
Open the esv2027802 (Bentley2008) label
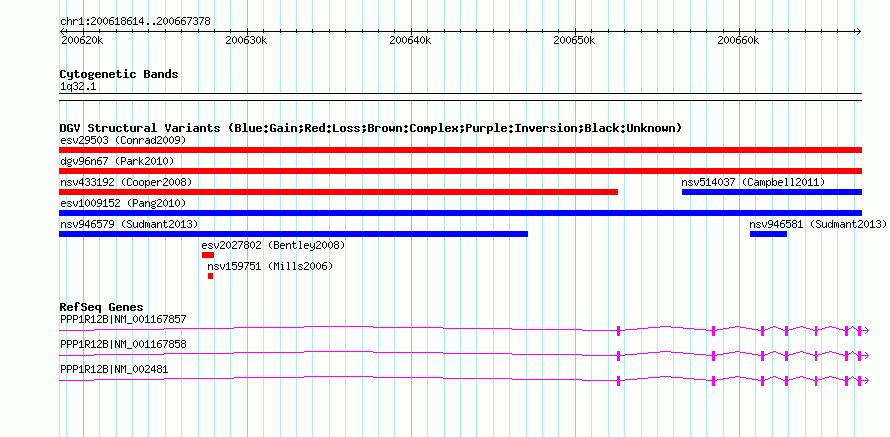pos(274,245)
